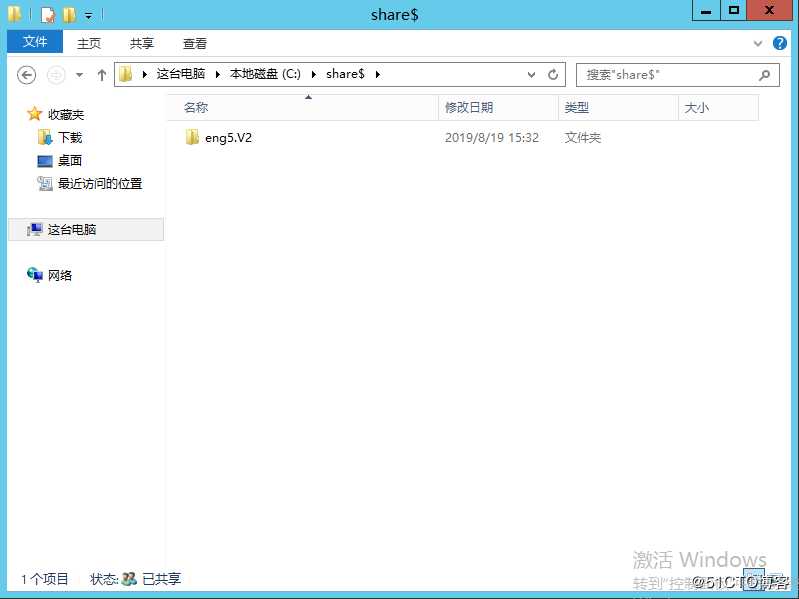Image resolution: width=799 pixels, height=599 pixels.
Task: Click the eng5.V2 folder icon
Action: [192, 137]
